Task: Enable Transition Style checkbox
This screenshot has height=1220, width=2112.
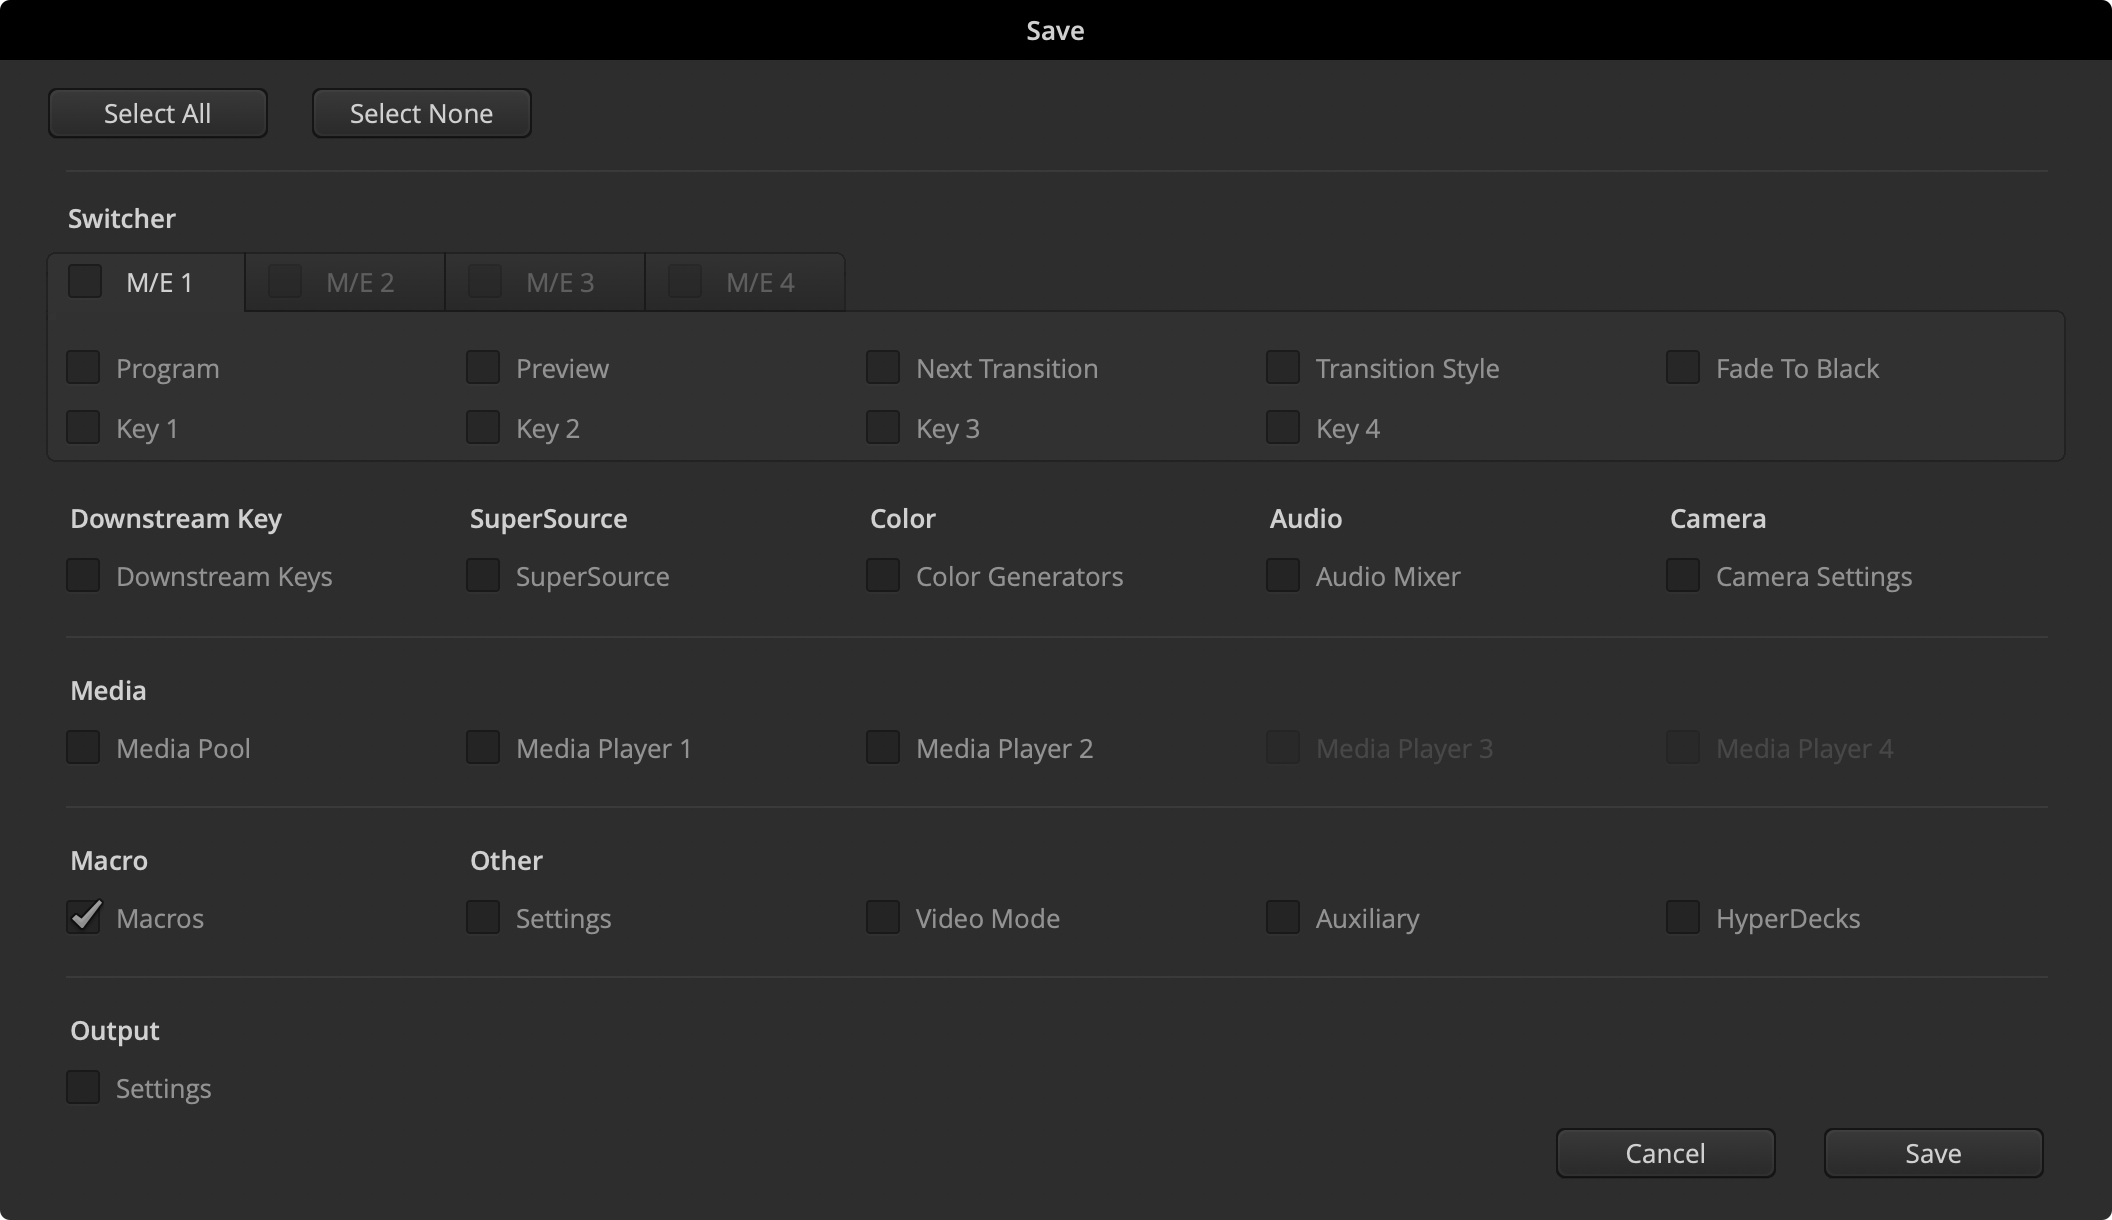Action: pos(1284,368)
